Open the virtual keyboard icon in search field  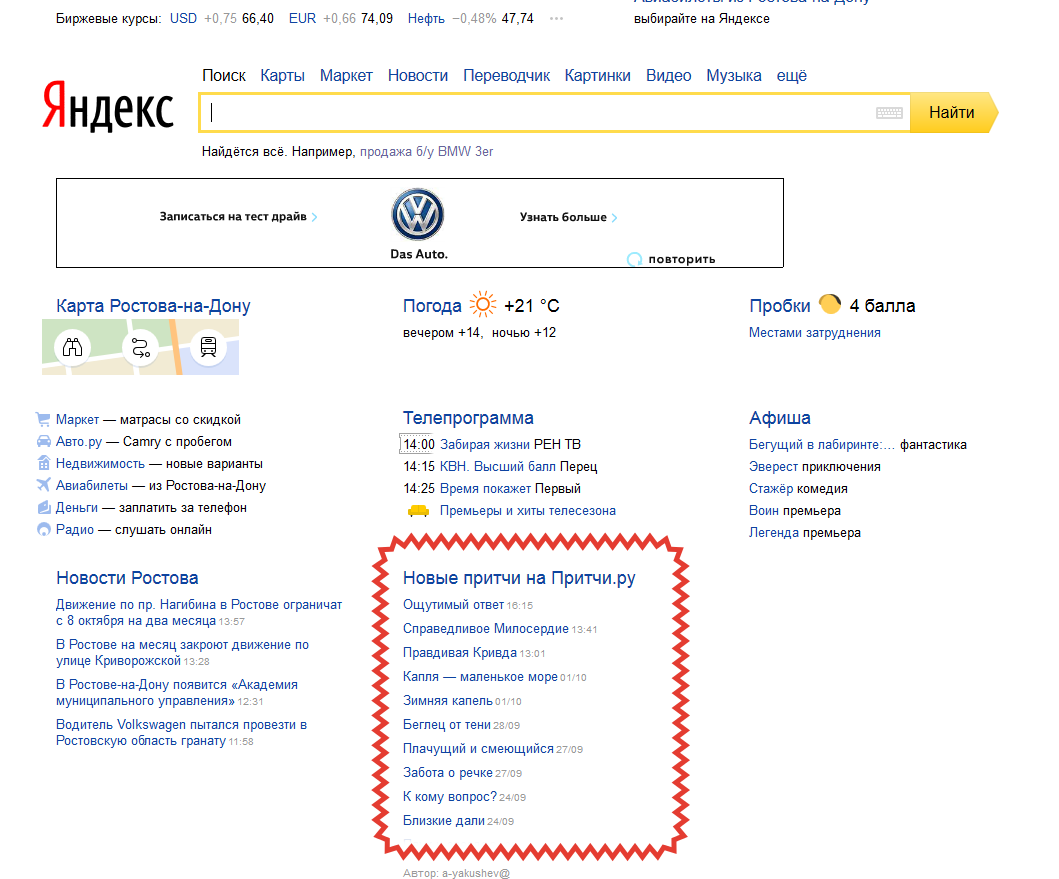(889, 113)
